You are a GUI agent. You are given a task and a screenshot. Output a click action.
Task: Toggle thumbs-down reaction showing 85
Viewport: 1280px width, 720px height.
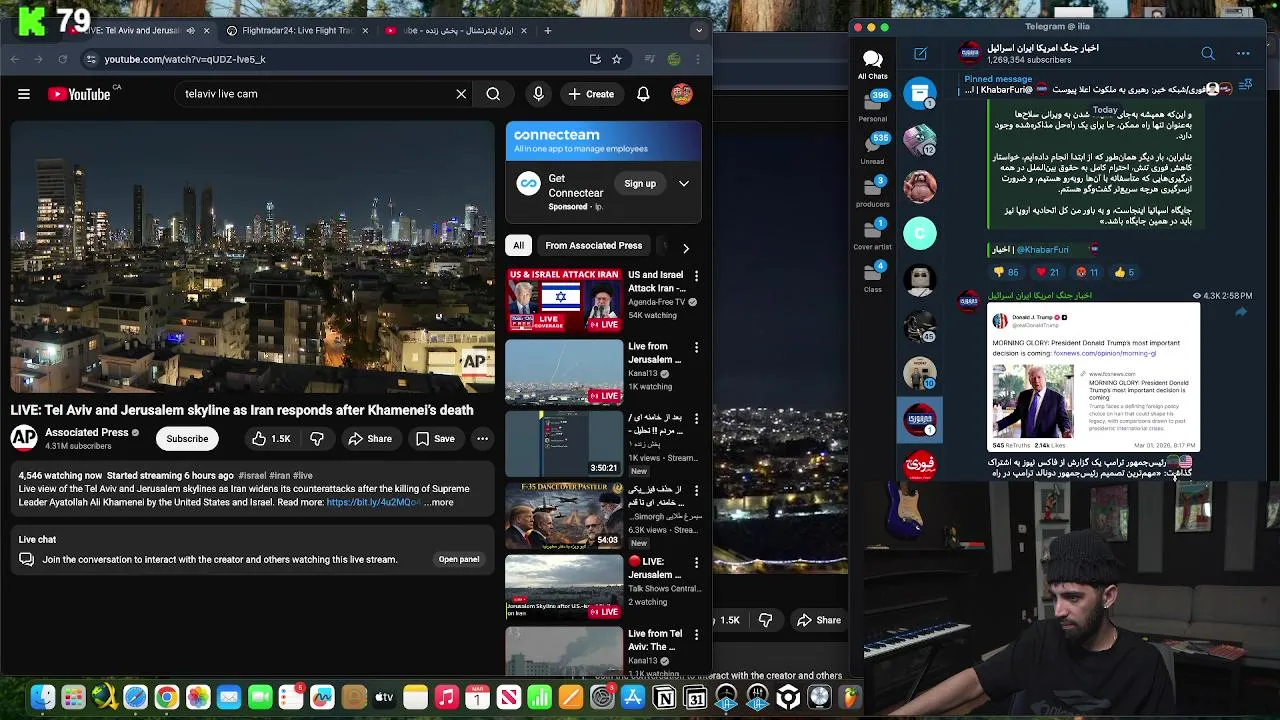point(1006,272)
